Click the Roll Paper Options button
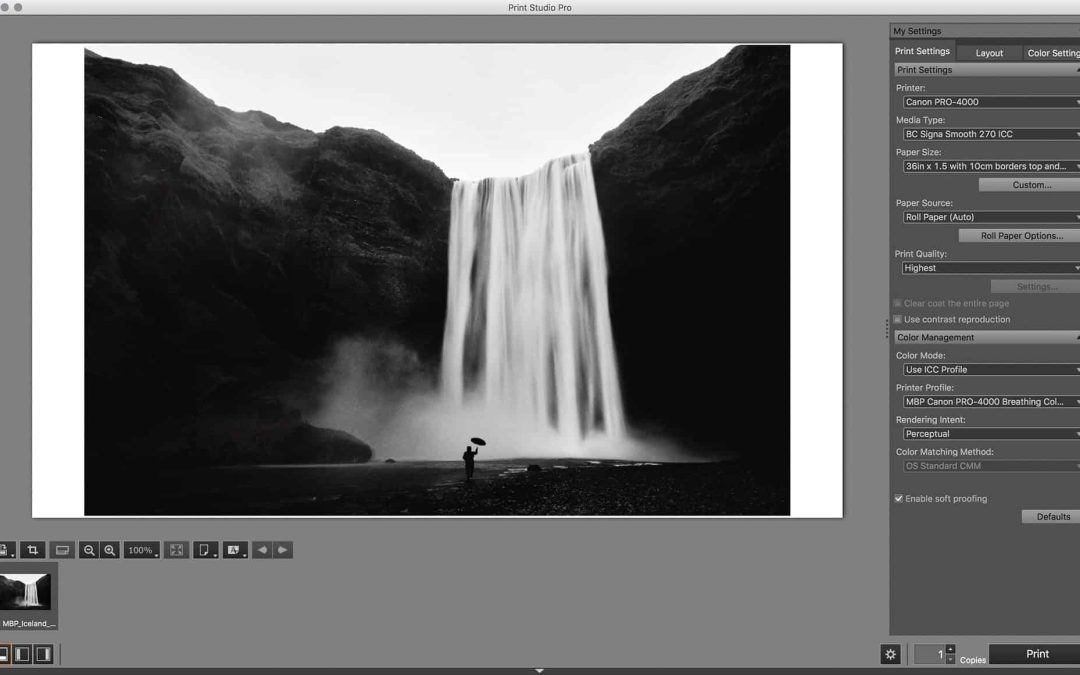Screen dimensions: 1080x675 tap(1019, 236)
